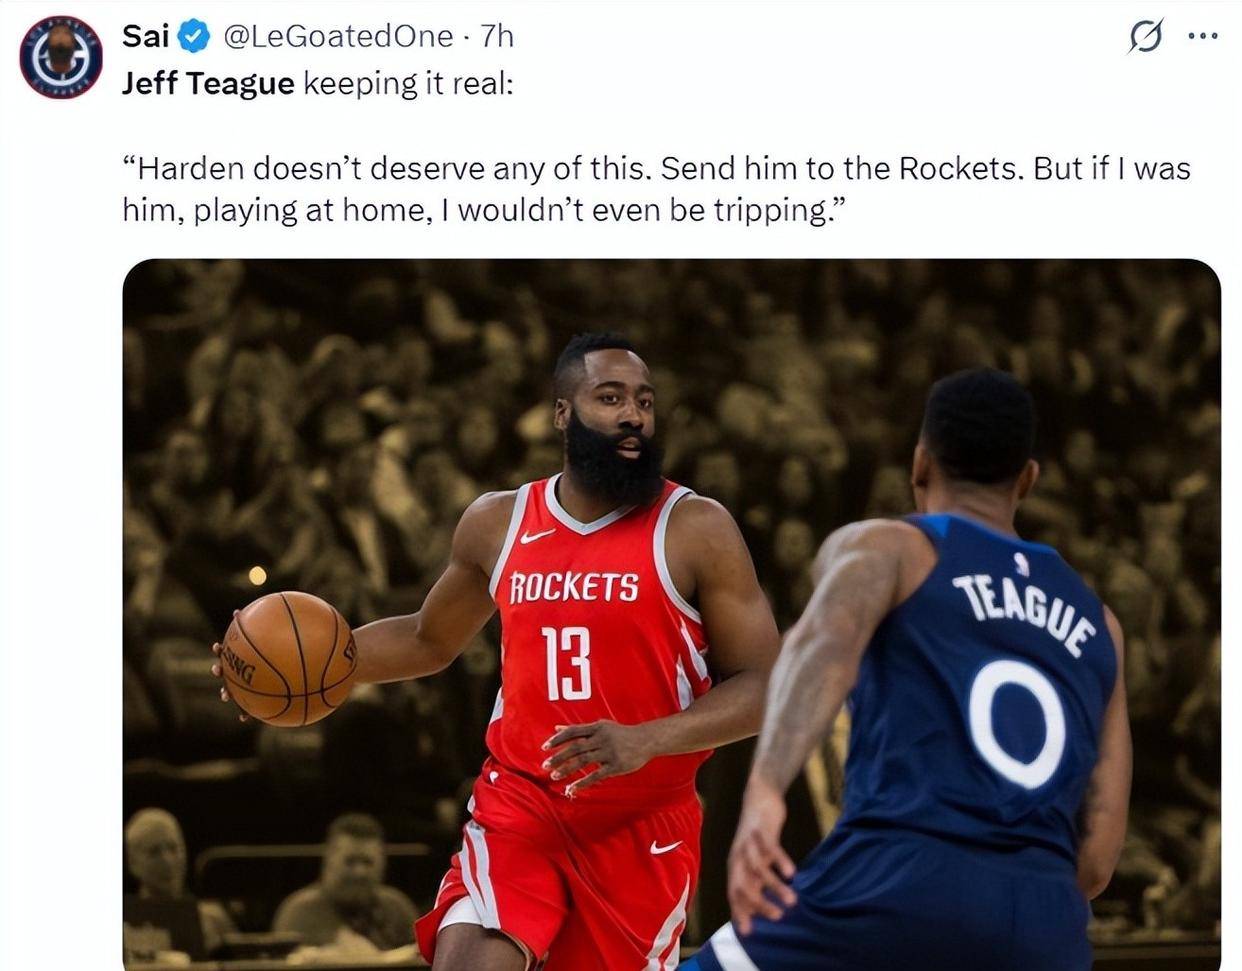
Task: Click the ROCKETS lettering on the red jersey
Action: click(574, 587)
